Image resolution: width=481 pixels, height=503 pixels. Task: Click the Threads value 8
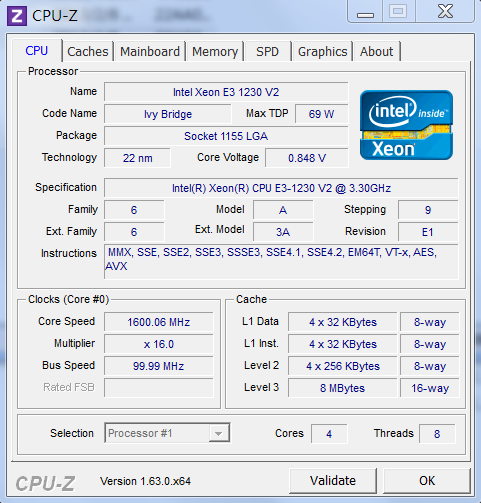437,434
